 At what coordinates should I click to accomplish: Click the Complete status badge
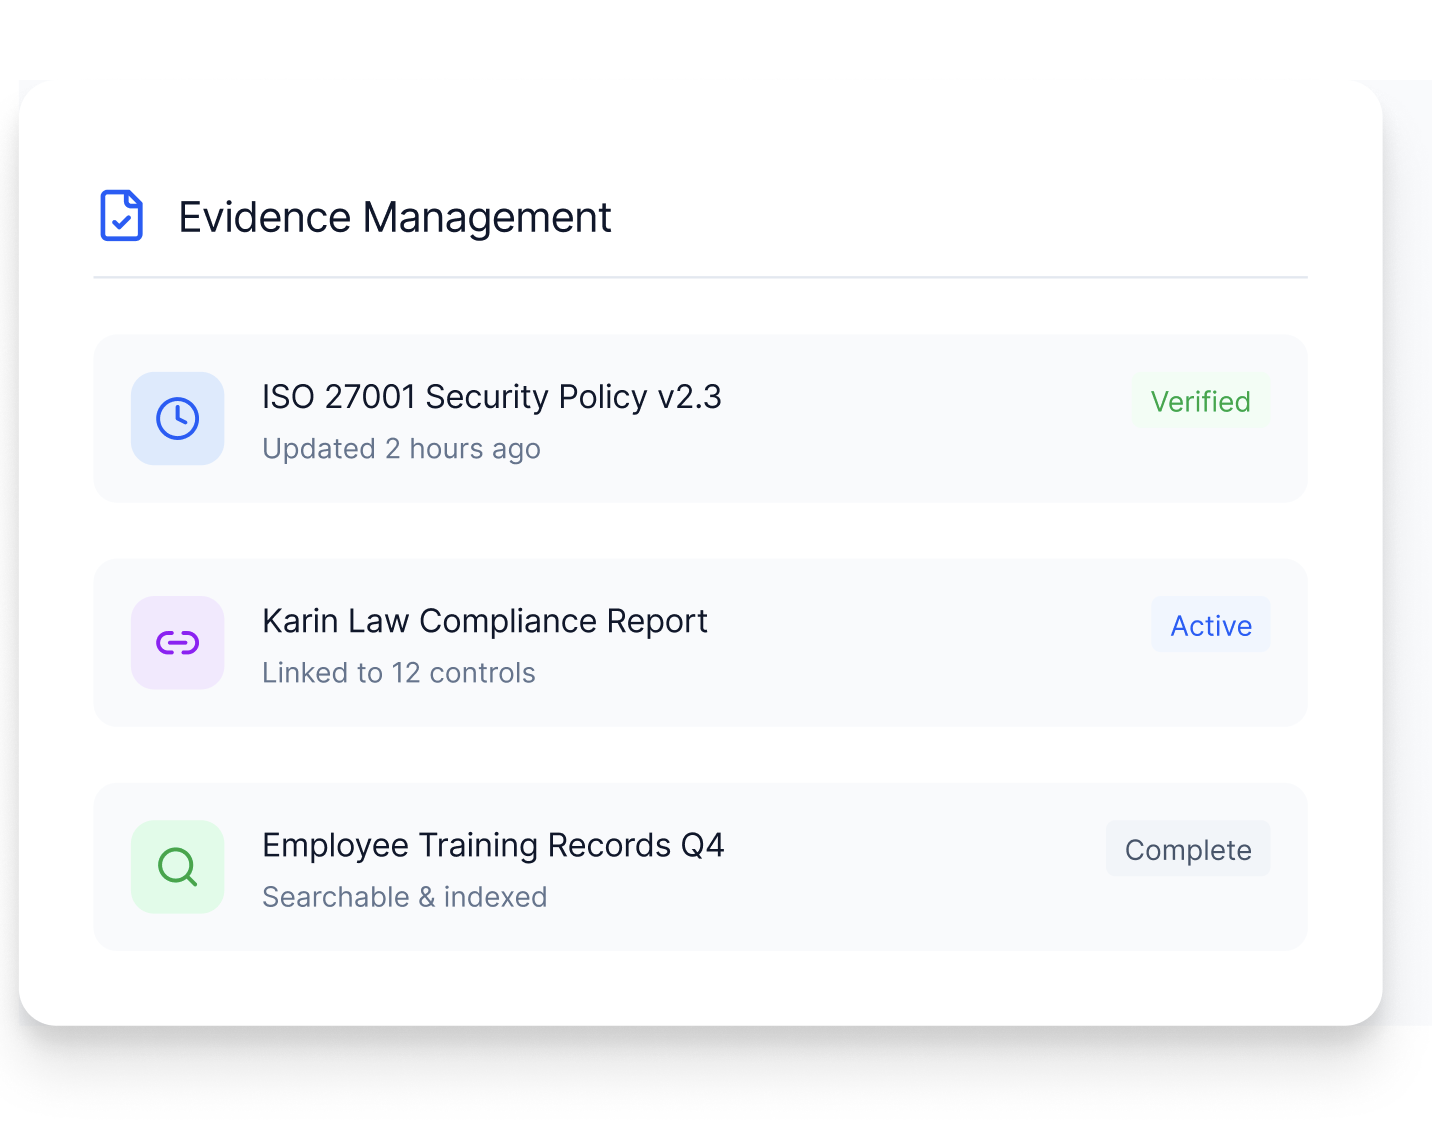1187,849
